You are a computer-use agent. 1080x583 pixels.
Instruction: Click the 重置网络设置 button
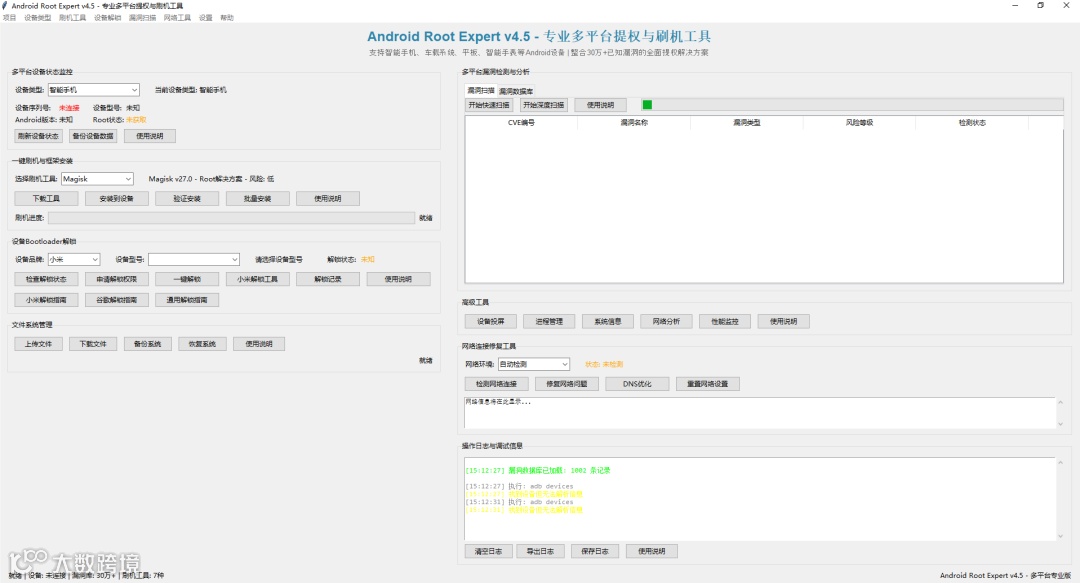pos(707,384)
